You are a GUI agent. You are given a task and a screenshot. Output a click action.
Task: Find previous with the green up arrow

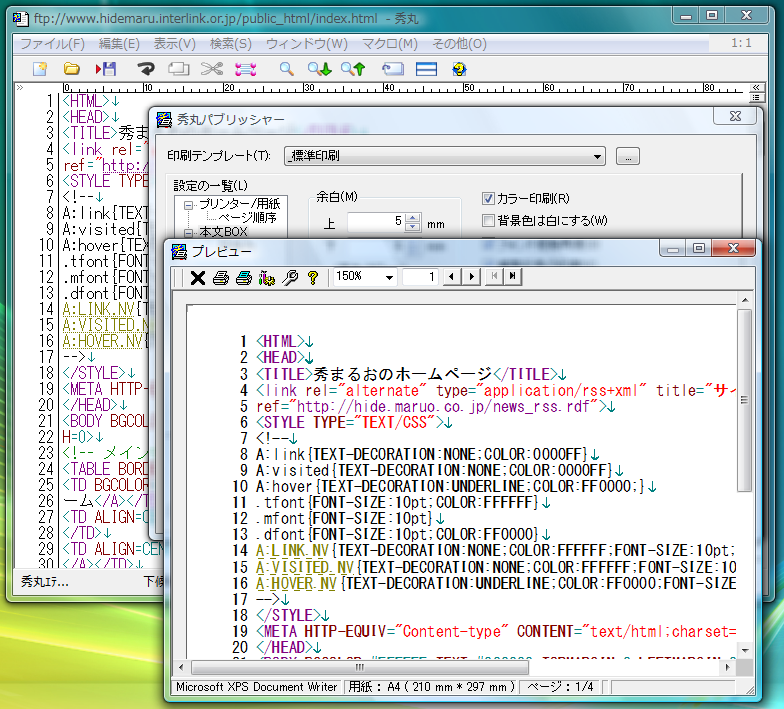click(x=353, y=69)
